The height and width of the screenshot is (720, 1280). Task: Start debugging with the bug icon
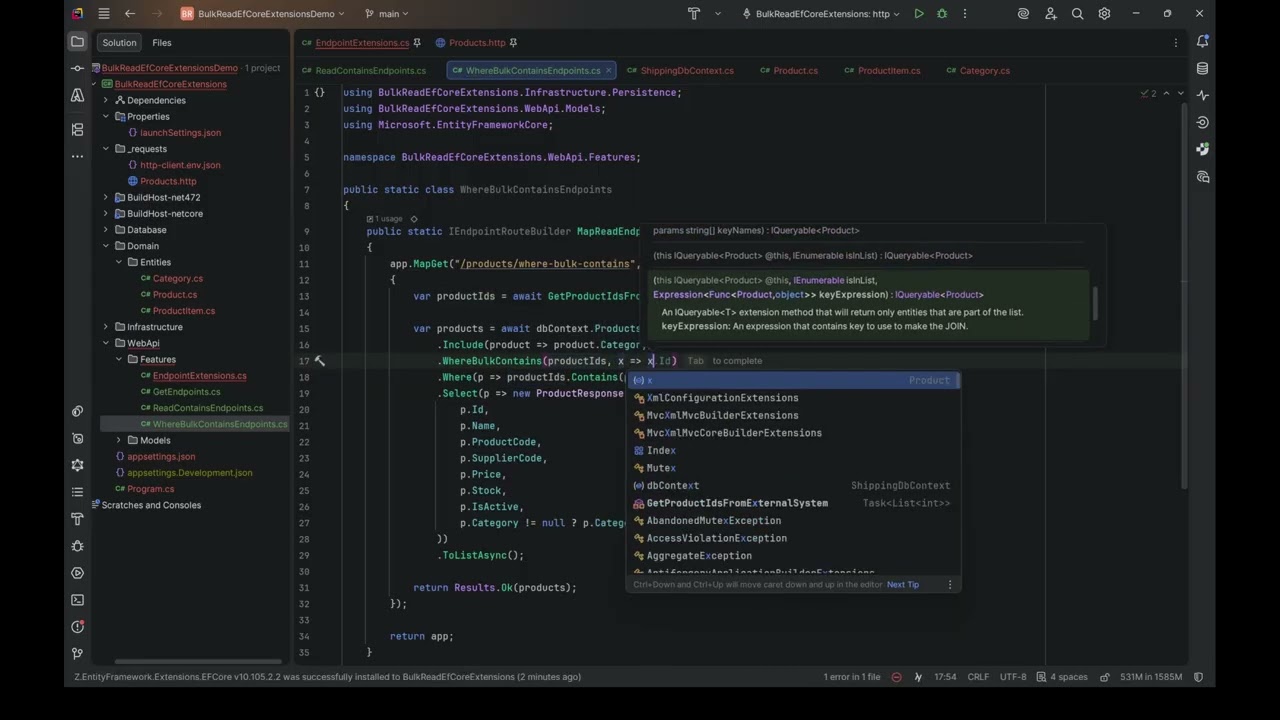pyautogui.click(x=941, y=14)
